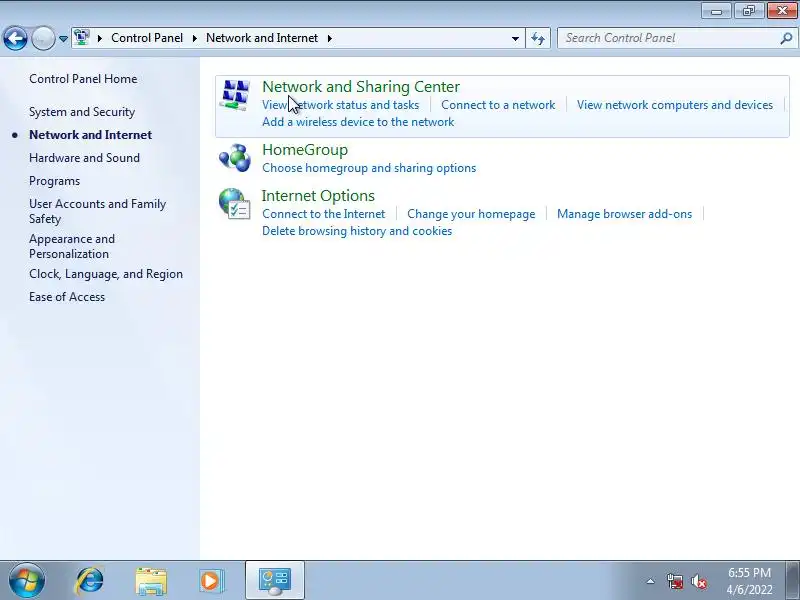The image size is (800, 600).
Task: Click View network status and tasks
Action: pyautogui.click(x=340, y=105)
